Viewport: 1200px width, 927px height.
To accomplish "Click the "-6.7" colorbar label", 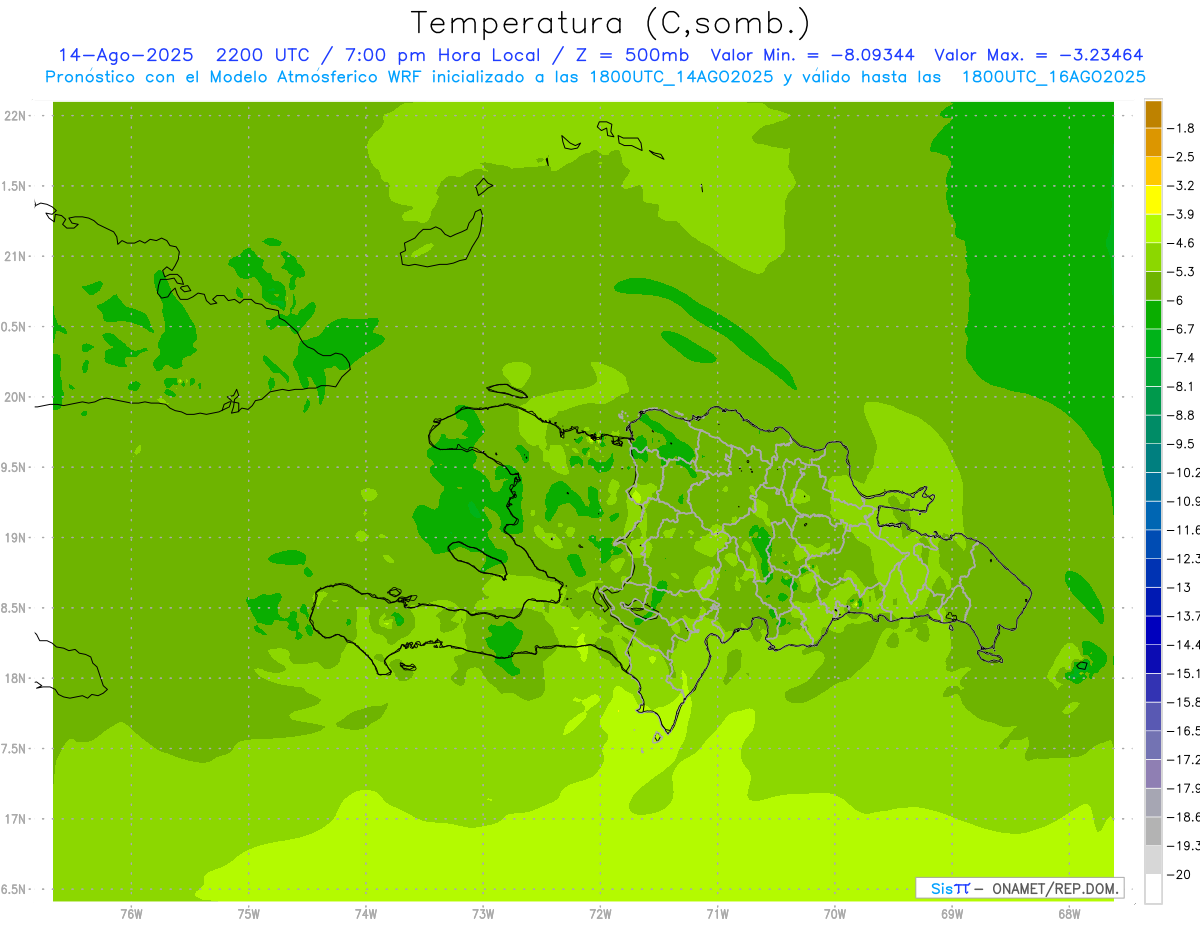I will [1181, 328].
